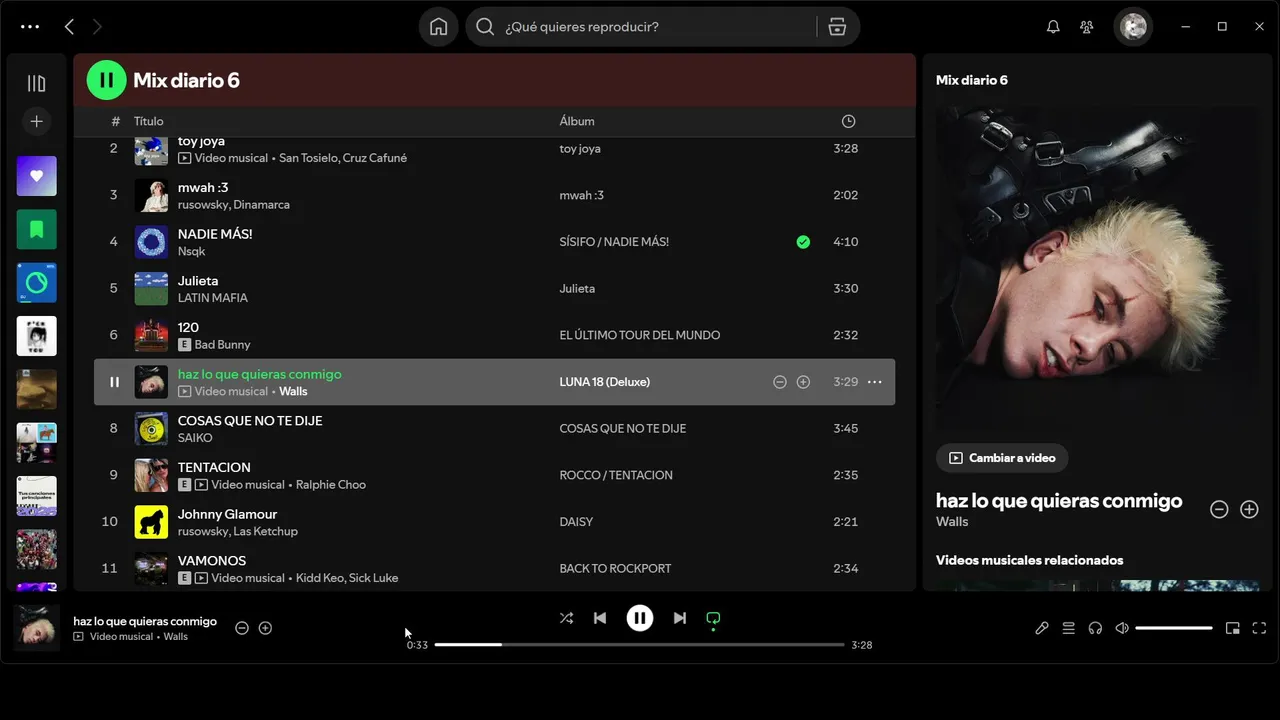Click the green saved checkmark on NADIE MÁS!
Screen dimensions: 1280x720
click(x=803, y=242)
